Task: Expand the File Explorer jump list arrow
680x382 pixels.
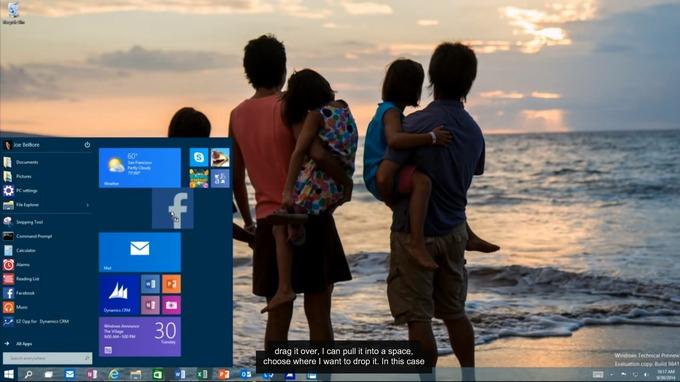Action: [x=88, y=205]
